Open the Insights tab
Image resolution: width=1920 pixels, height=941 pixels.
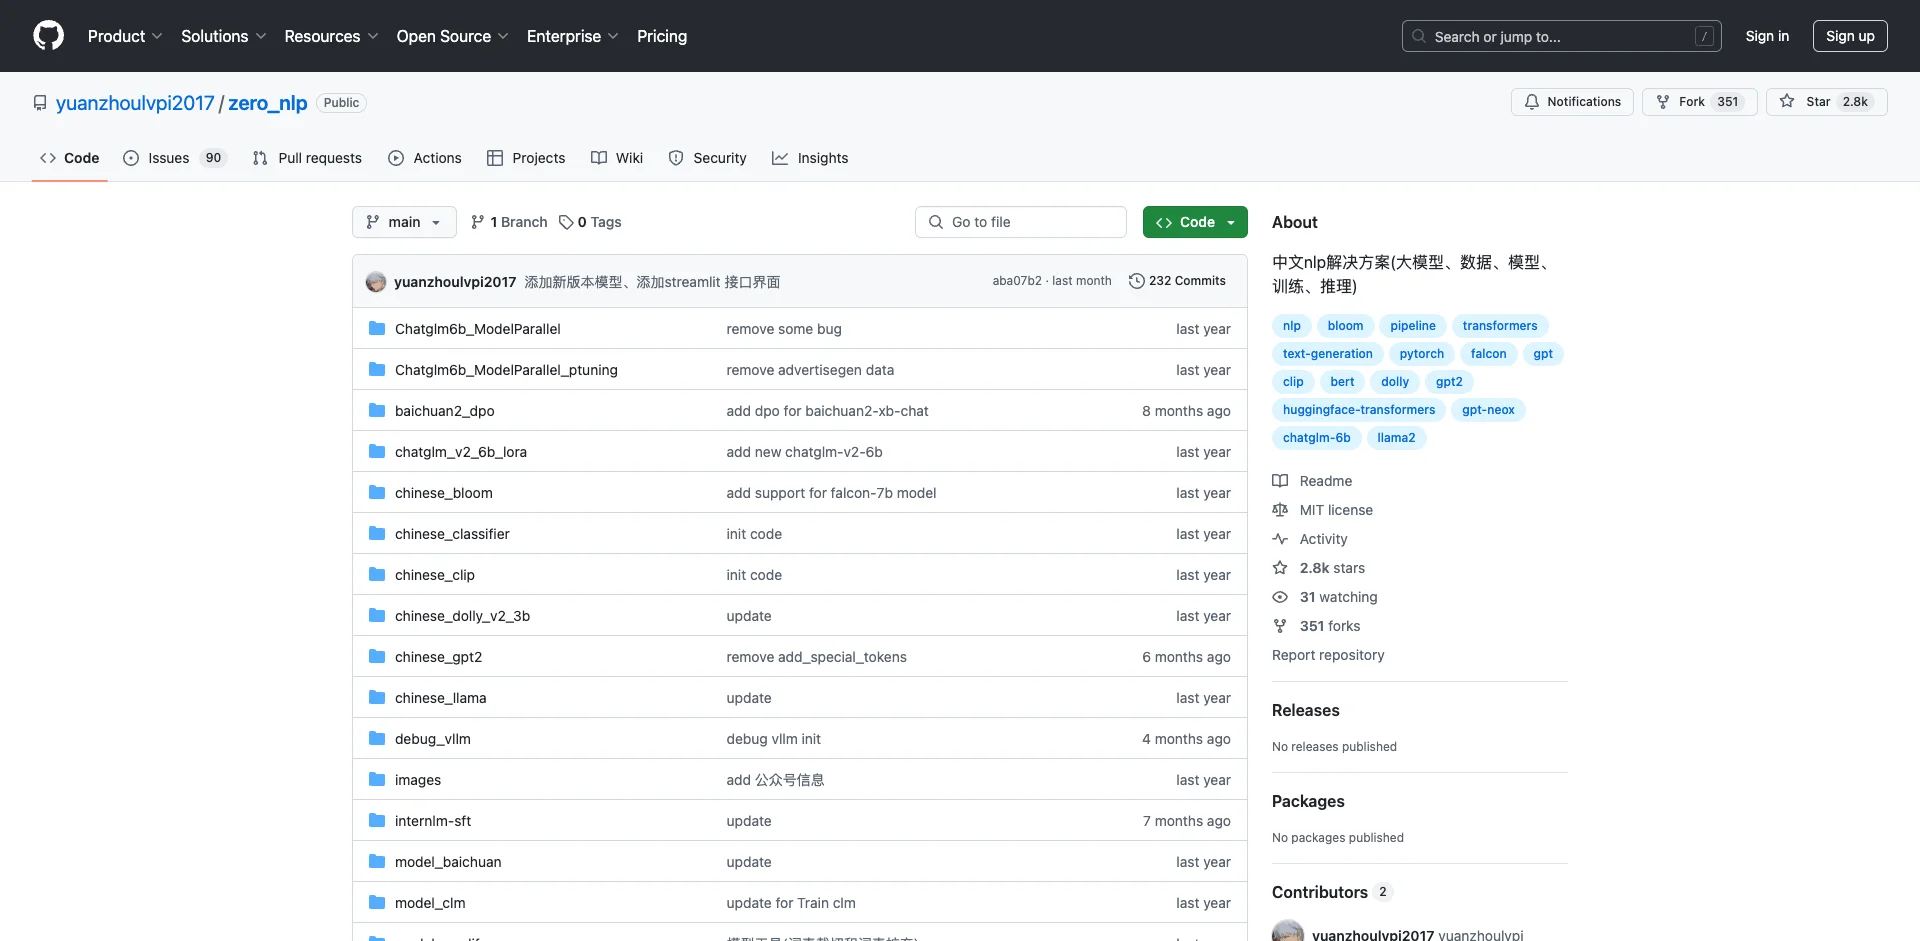tap(810, 158)
